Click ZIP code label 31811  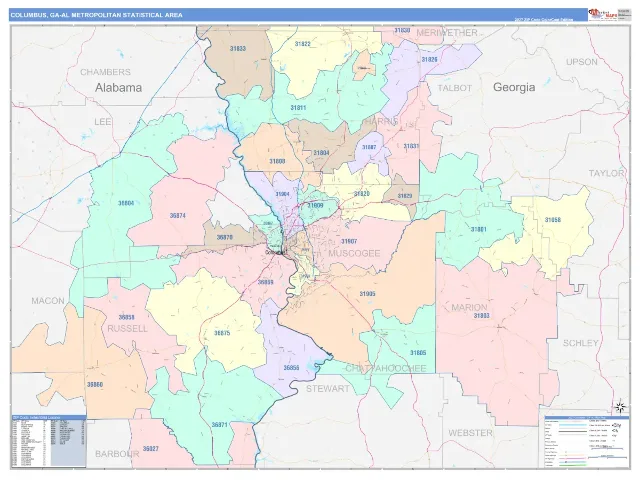click(298, 108)
